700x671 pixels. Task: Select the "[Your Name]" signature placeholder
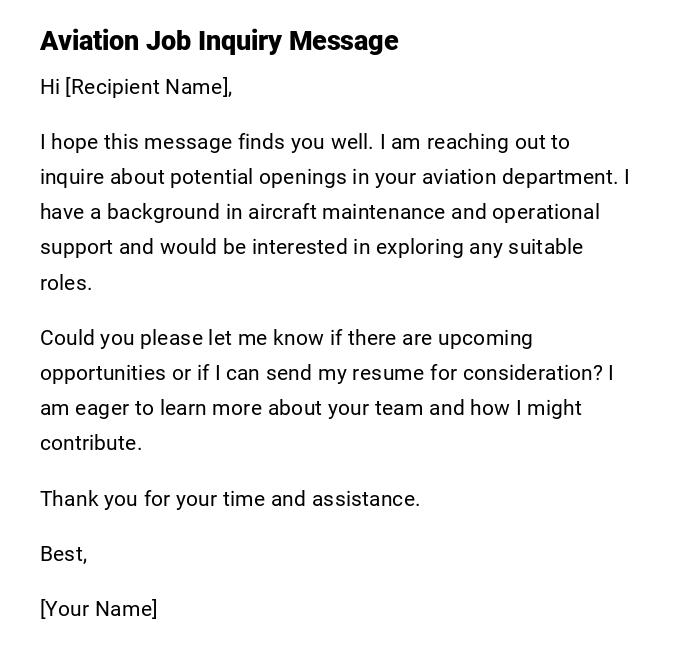(x=98, y=609)
